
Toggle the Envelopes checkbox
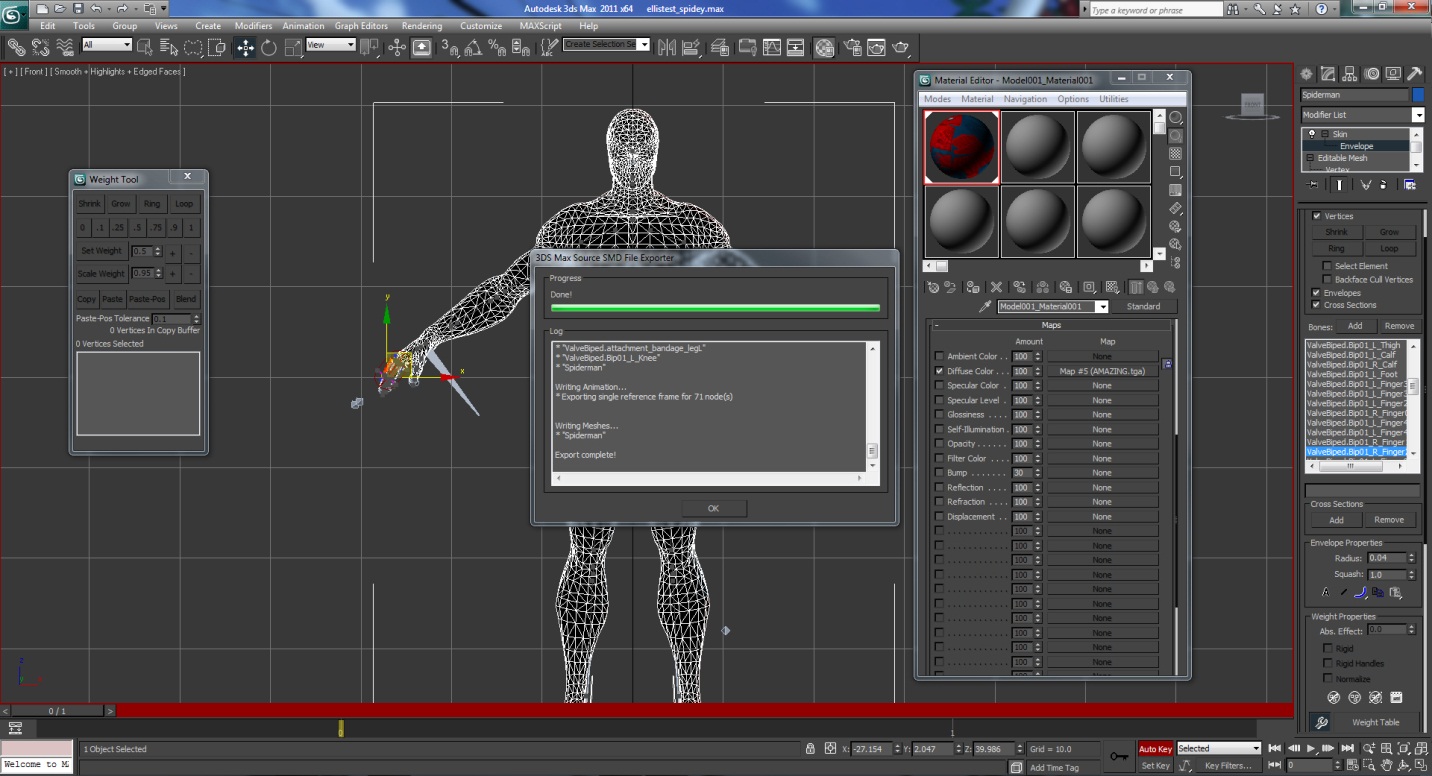click(x=1316, y=293)
